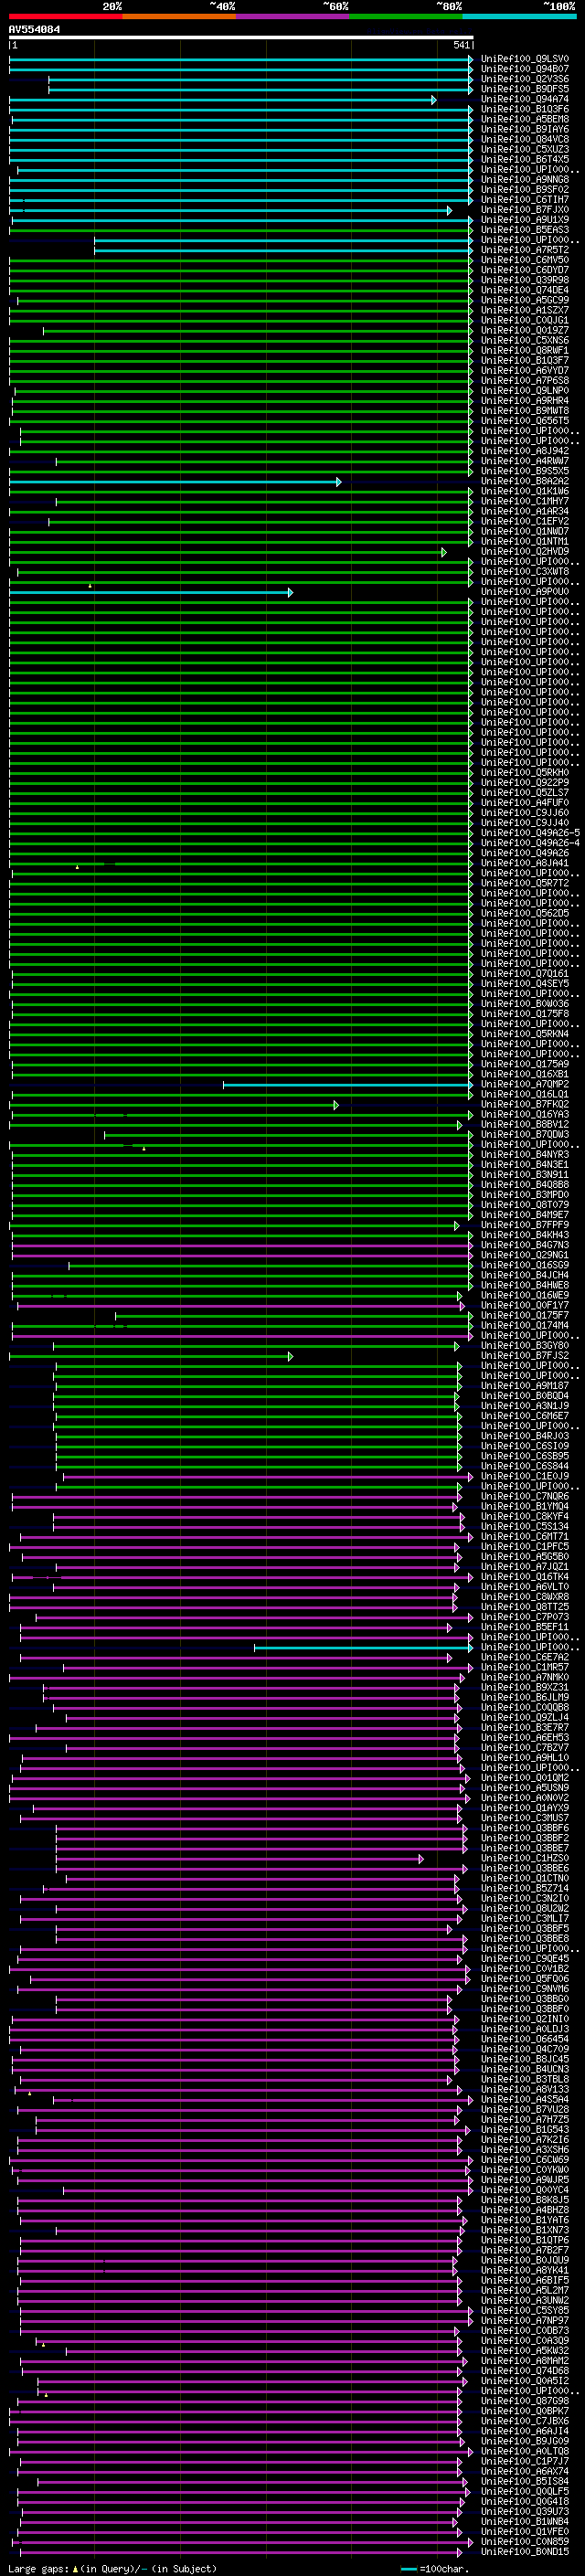The height and width of the screenshot is (2576, 585).
Task: Select UniRef100_A0LTQ8 label
Action: tap(524, 2451)
